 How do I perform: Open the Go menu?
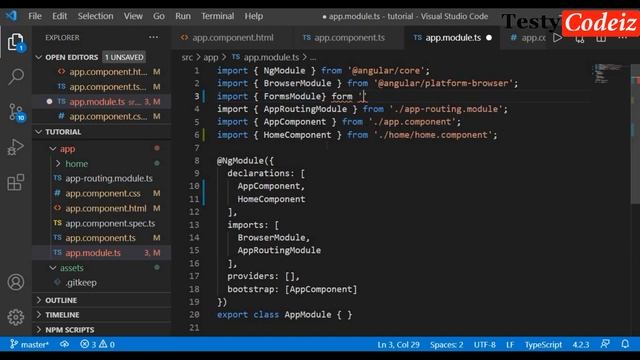[159, 16]
